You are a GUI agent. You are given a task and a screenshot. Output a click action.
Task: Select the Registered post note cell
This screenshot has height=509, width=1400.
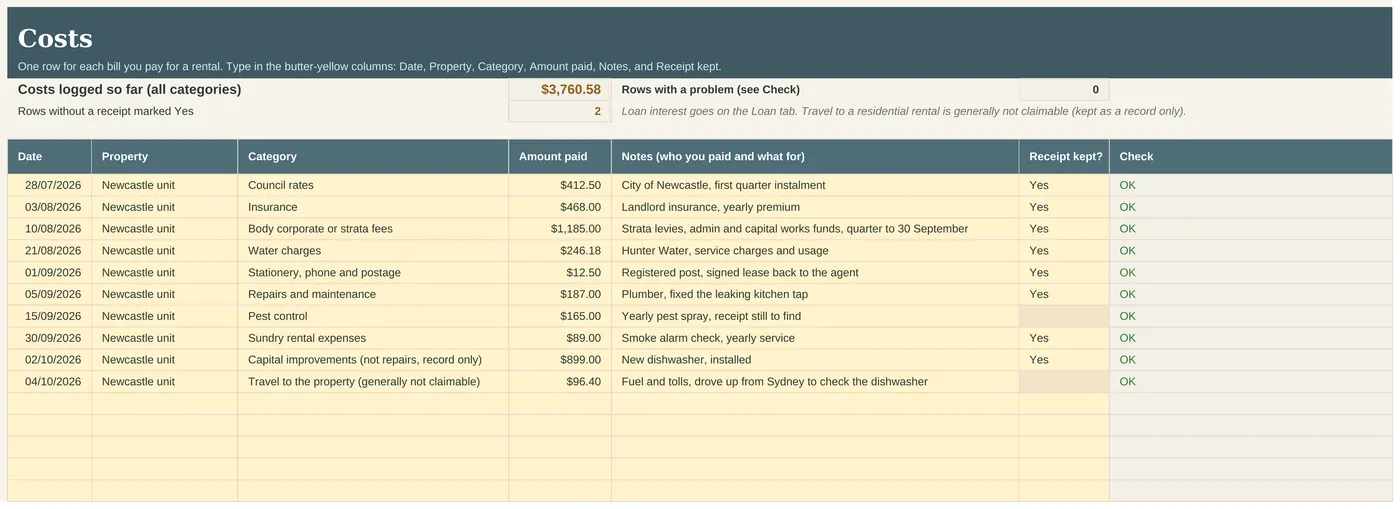pyautogui.click(x=815, y=273)
